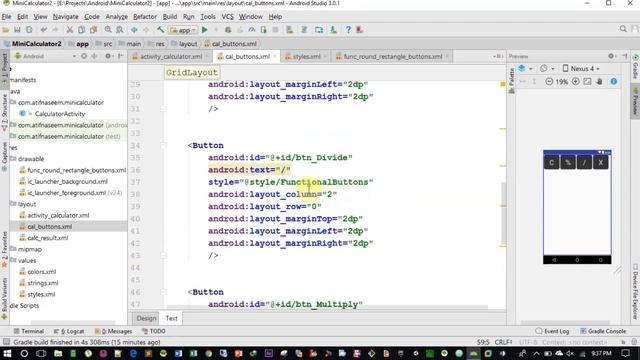This screenshot has height=360, width=640.
Task: Click the Find magnifier toolbar icon
Action: tap(108, 30)
